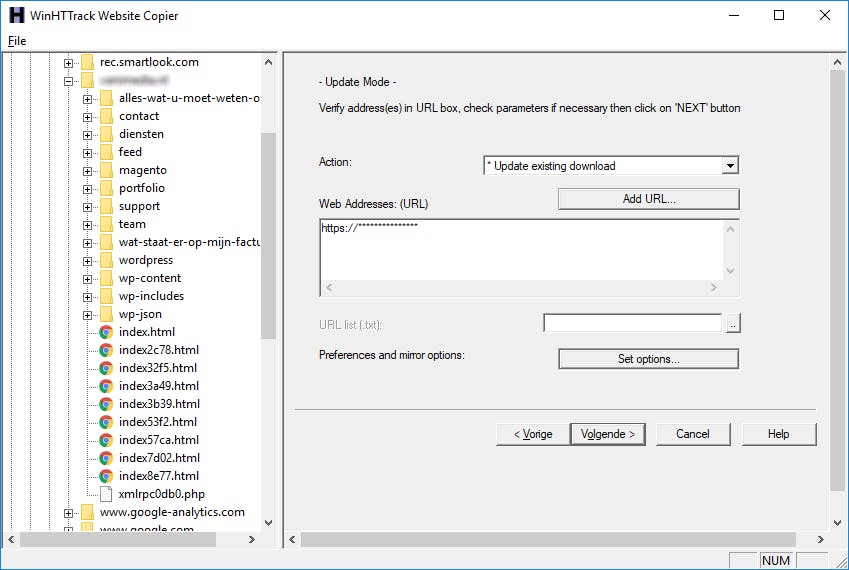Click the Chrome icon beside index.html
Viewport: 849px width, 570px height.
pos(106,332)
